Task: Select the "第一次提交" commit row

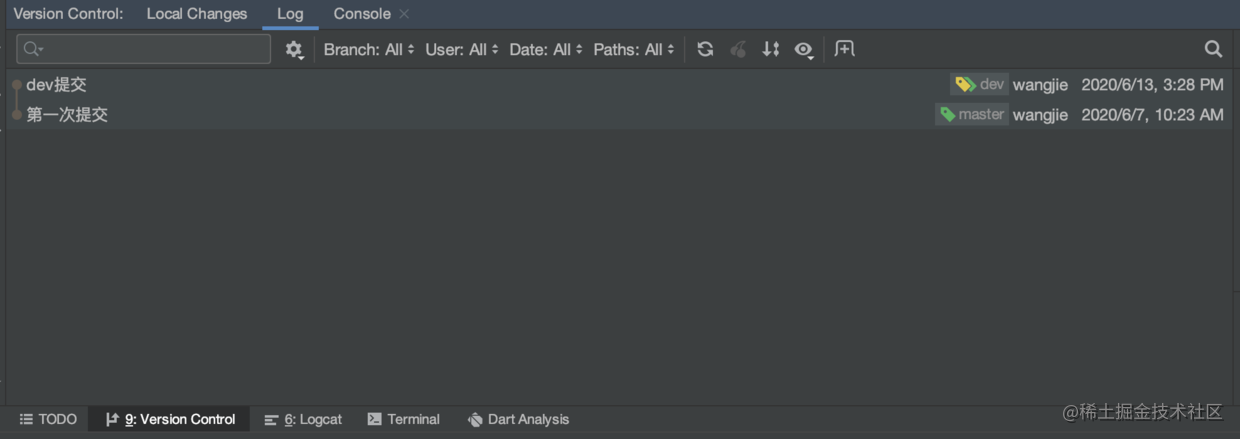Action: coord(620,115)
